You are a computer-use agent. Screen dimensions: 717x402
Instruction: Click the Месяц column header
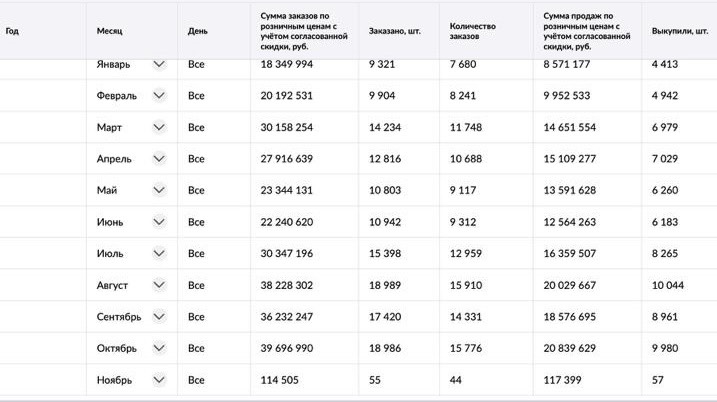pos(109,31)
